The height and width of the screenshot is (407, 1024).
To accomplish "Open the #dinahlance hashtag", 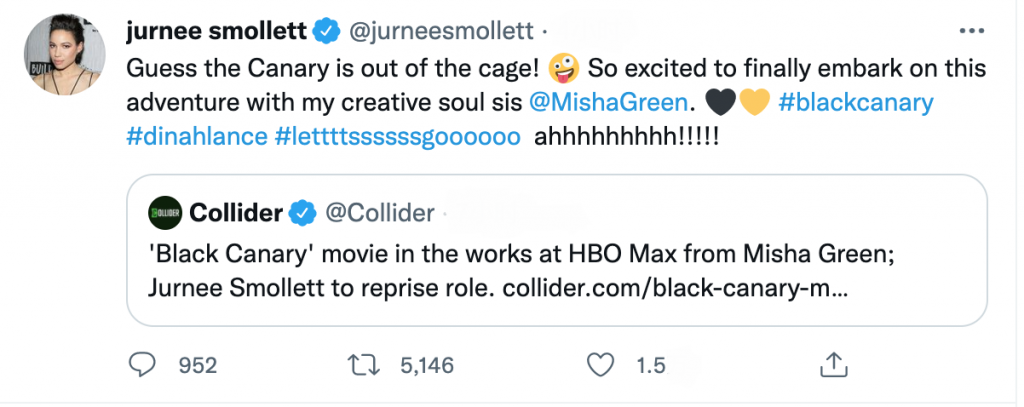I will click(194, 136).
